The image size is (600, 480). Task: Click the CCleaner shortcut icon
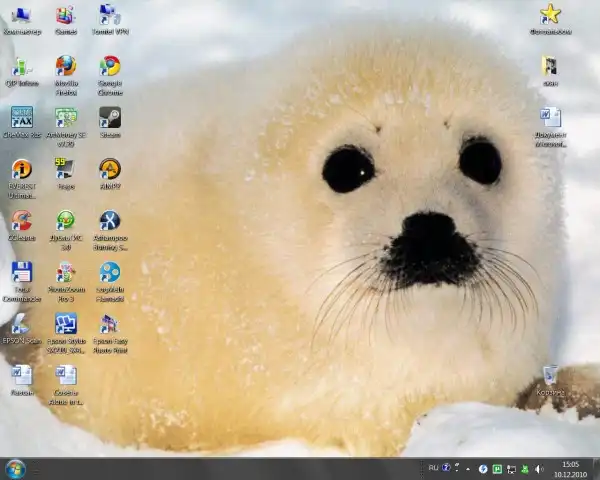click(21, 221)
